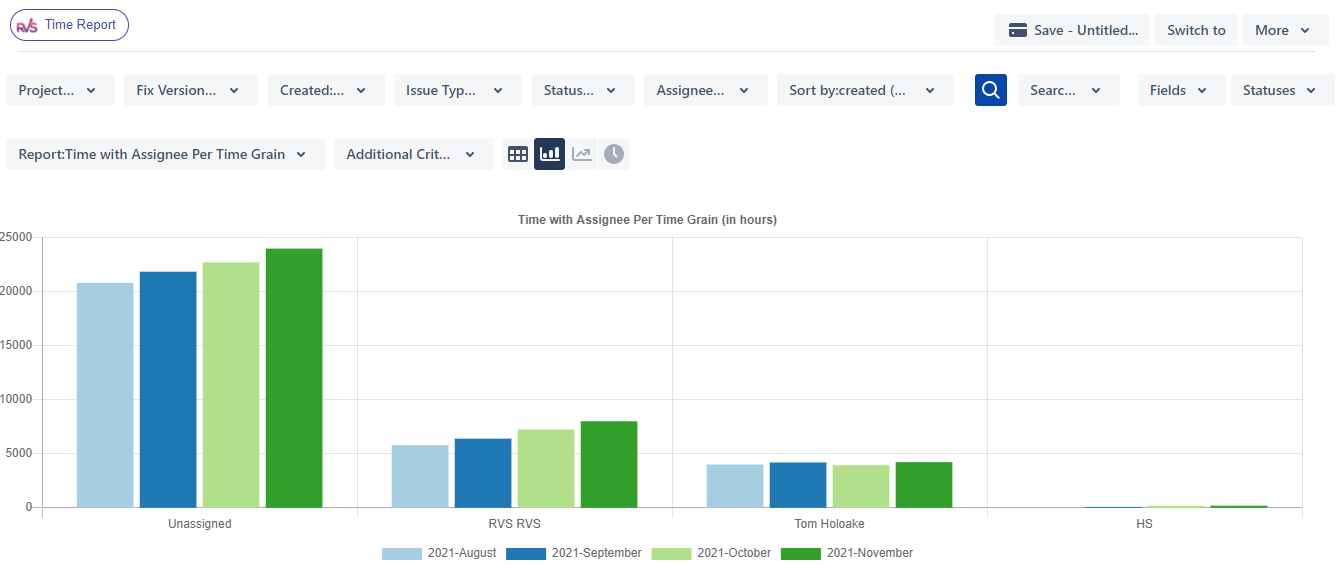Viewport: 1341px width, 565px height.
Task: Expand the Project filter dropdown
Action: [60, 90]
